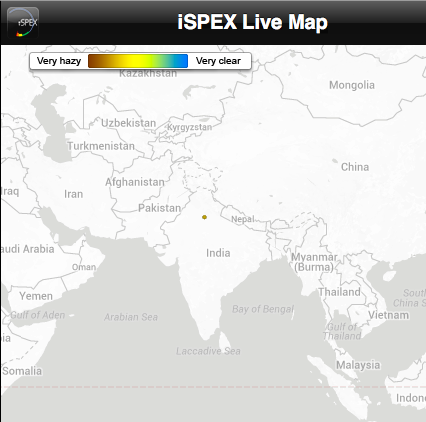Click the Very hazy legend label
This screenshot has height=422, width=426.
pos(59,61)
